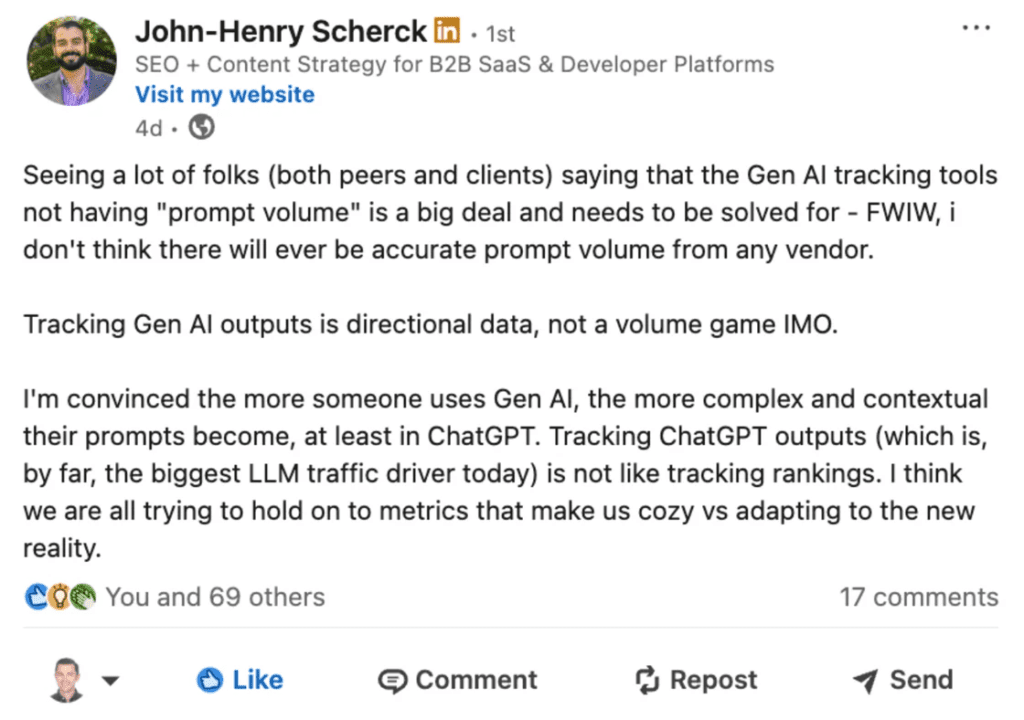1024x720 pixels.
Task: Open You and 69 others reactions list
Action: point(215,597)
